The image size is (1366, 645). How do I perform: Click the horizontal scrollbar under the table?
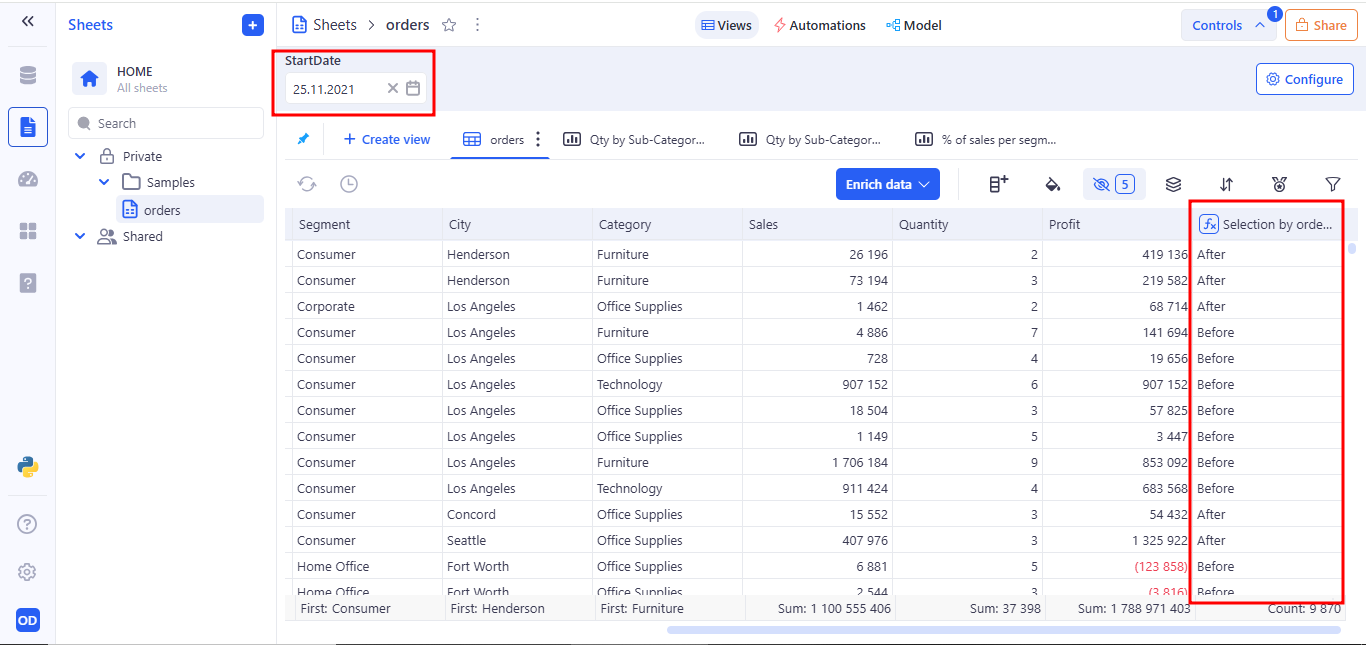pos(1003,630)
